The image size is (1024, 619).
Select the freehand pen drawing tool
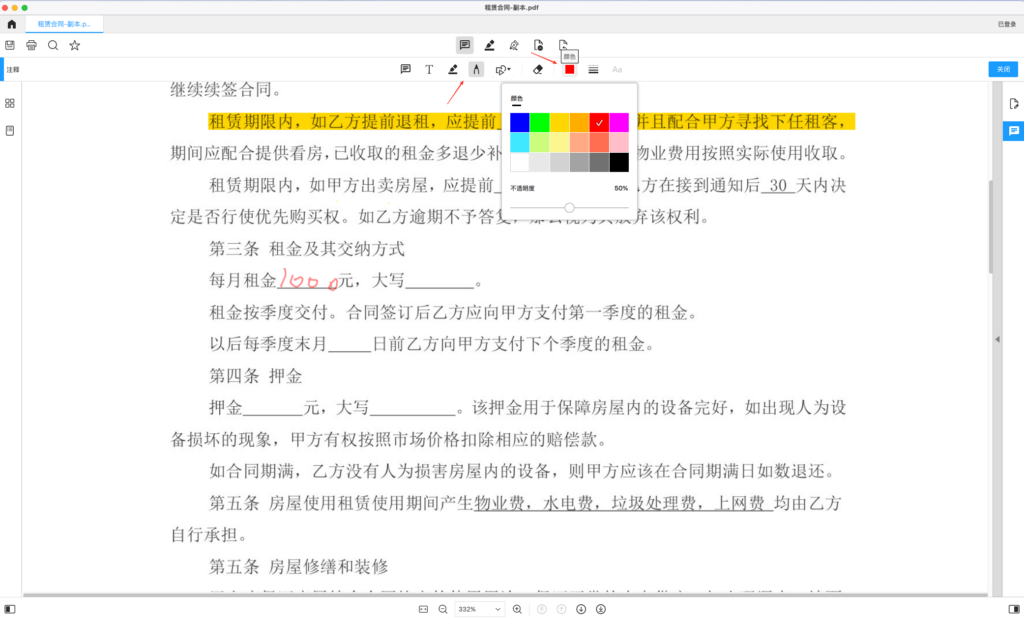[x=477, y=69]
